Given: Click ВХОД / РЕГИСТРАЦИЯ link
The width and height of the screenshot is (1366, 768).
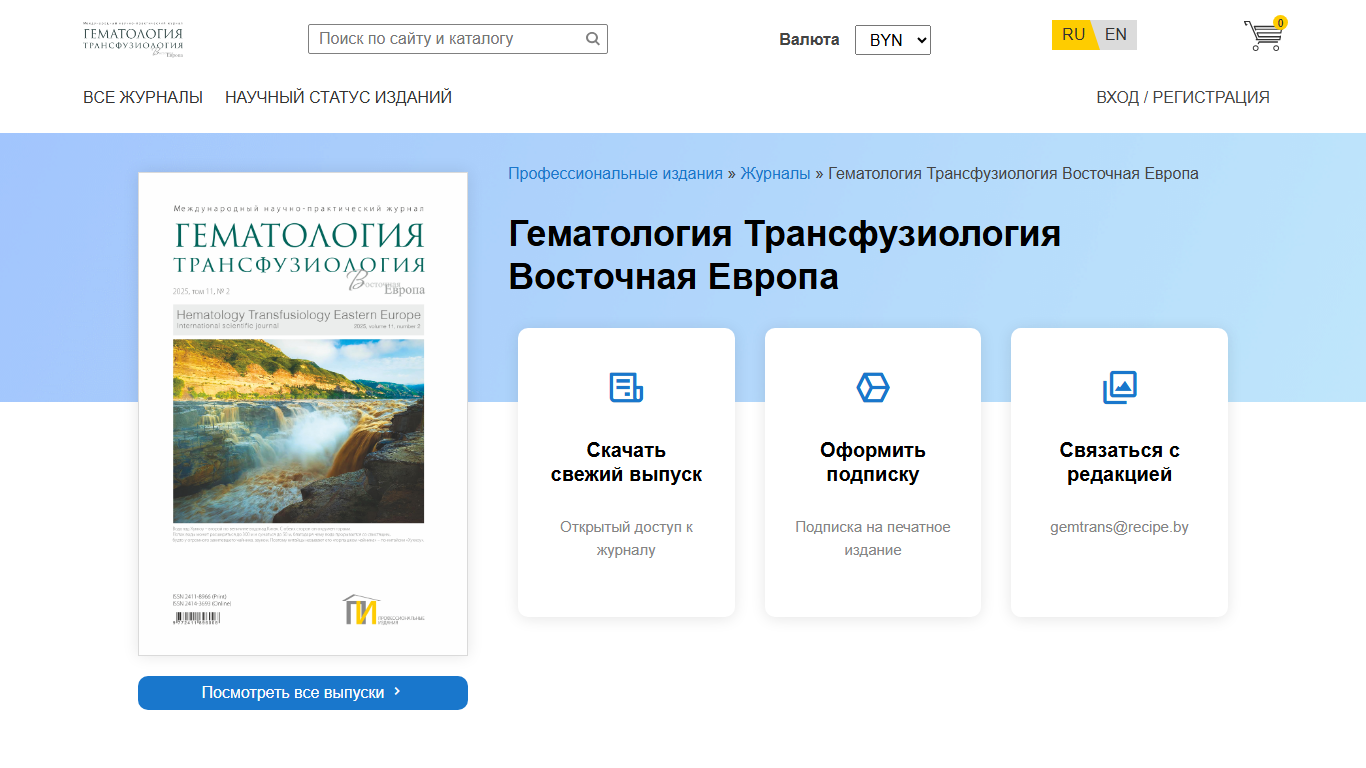Looking at the screenshot, I should pyautogui.click(x=1183, y=97).
